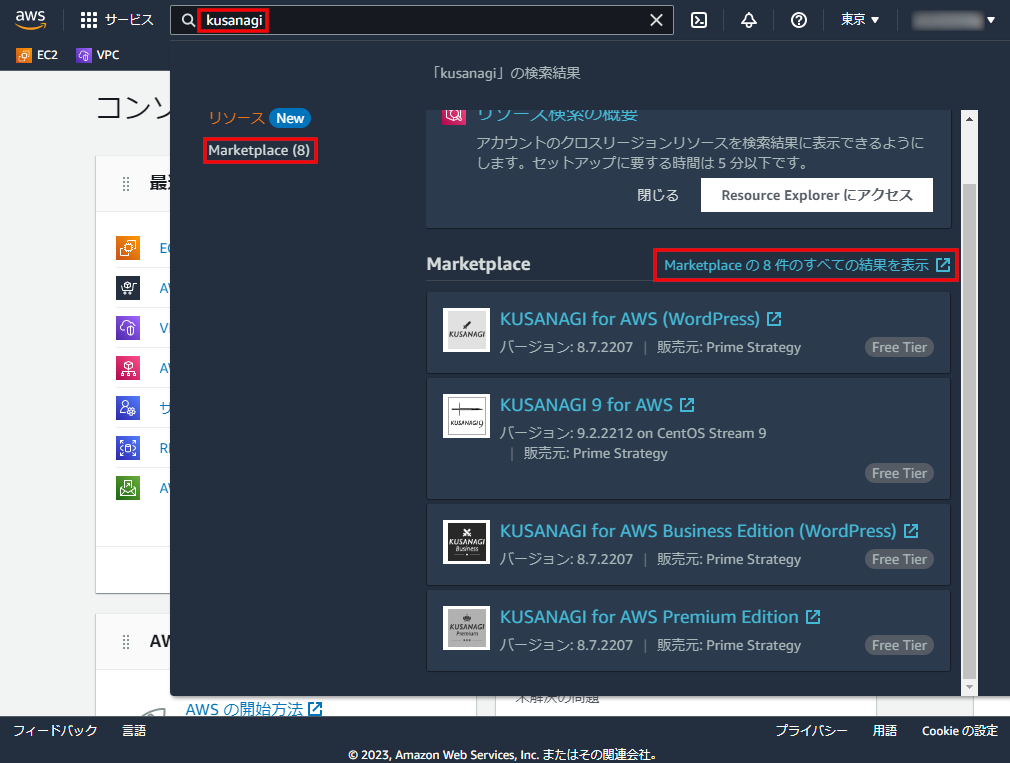The width and height of the screenshot is (1010, 763).
Task: Click the 閉じる button
Action: tap(658, 195)
